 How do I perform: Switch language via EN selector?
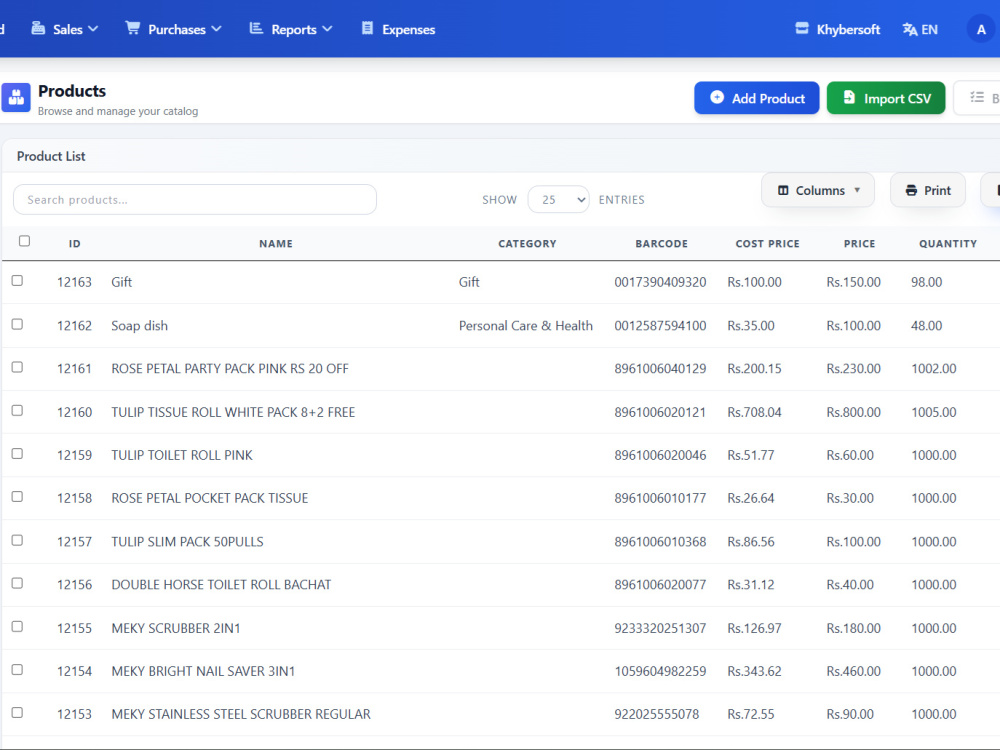pyautogui.click(x=920, y=29)
